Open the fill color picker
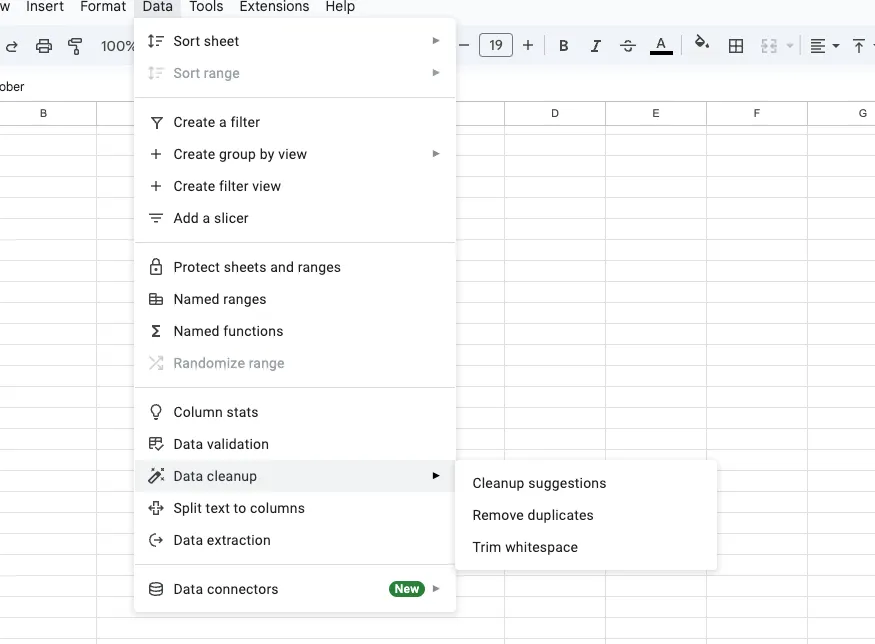The width and height of the screenshot is (875, 644). coord(701,45)
